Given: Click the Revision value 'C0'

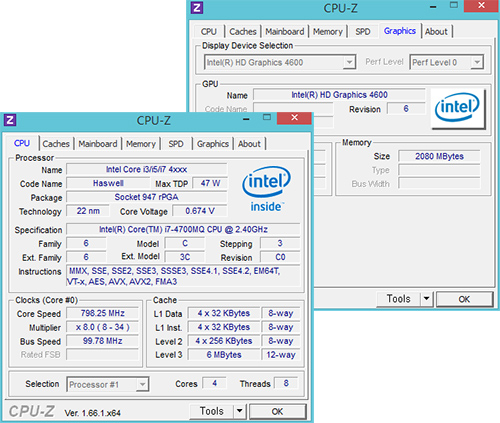Looking at the screenshot, I should (x=280, y=257).
